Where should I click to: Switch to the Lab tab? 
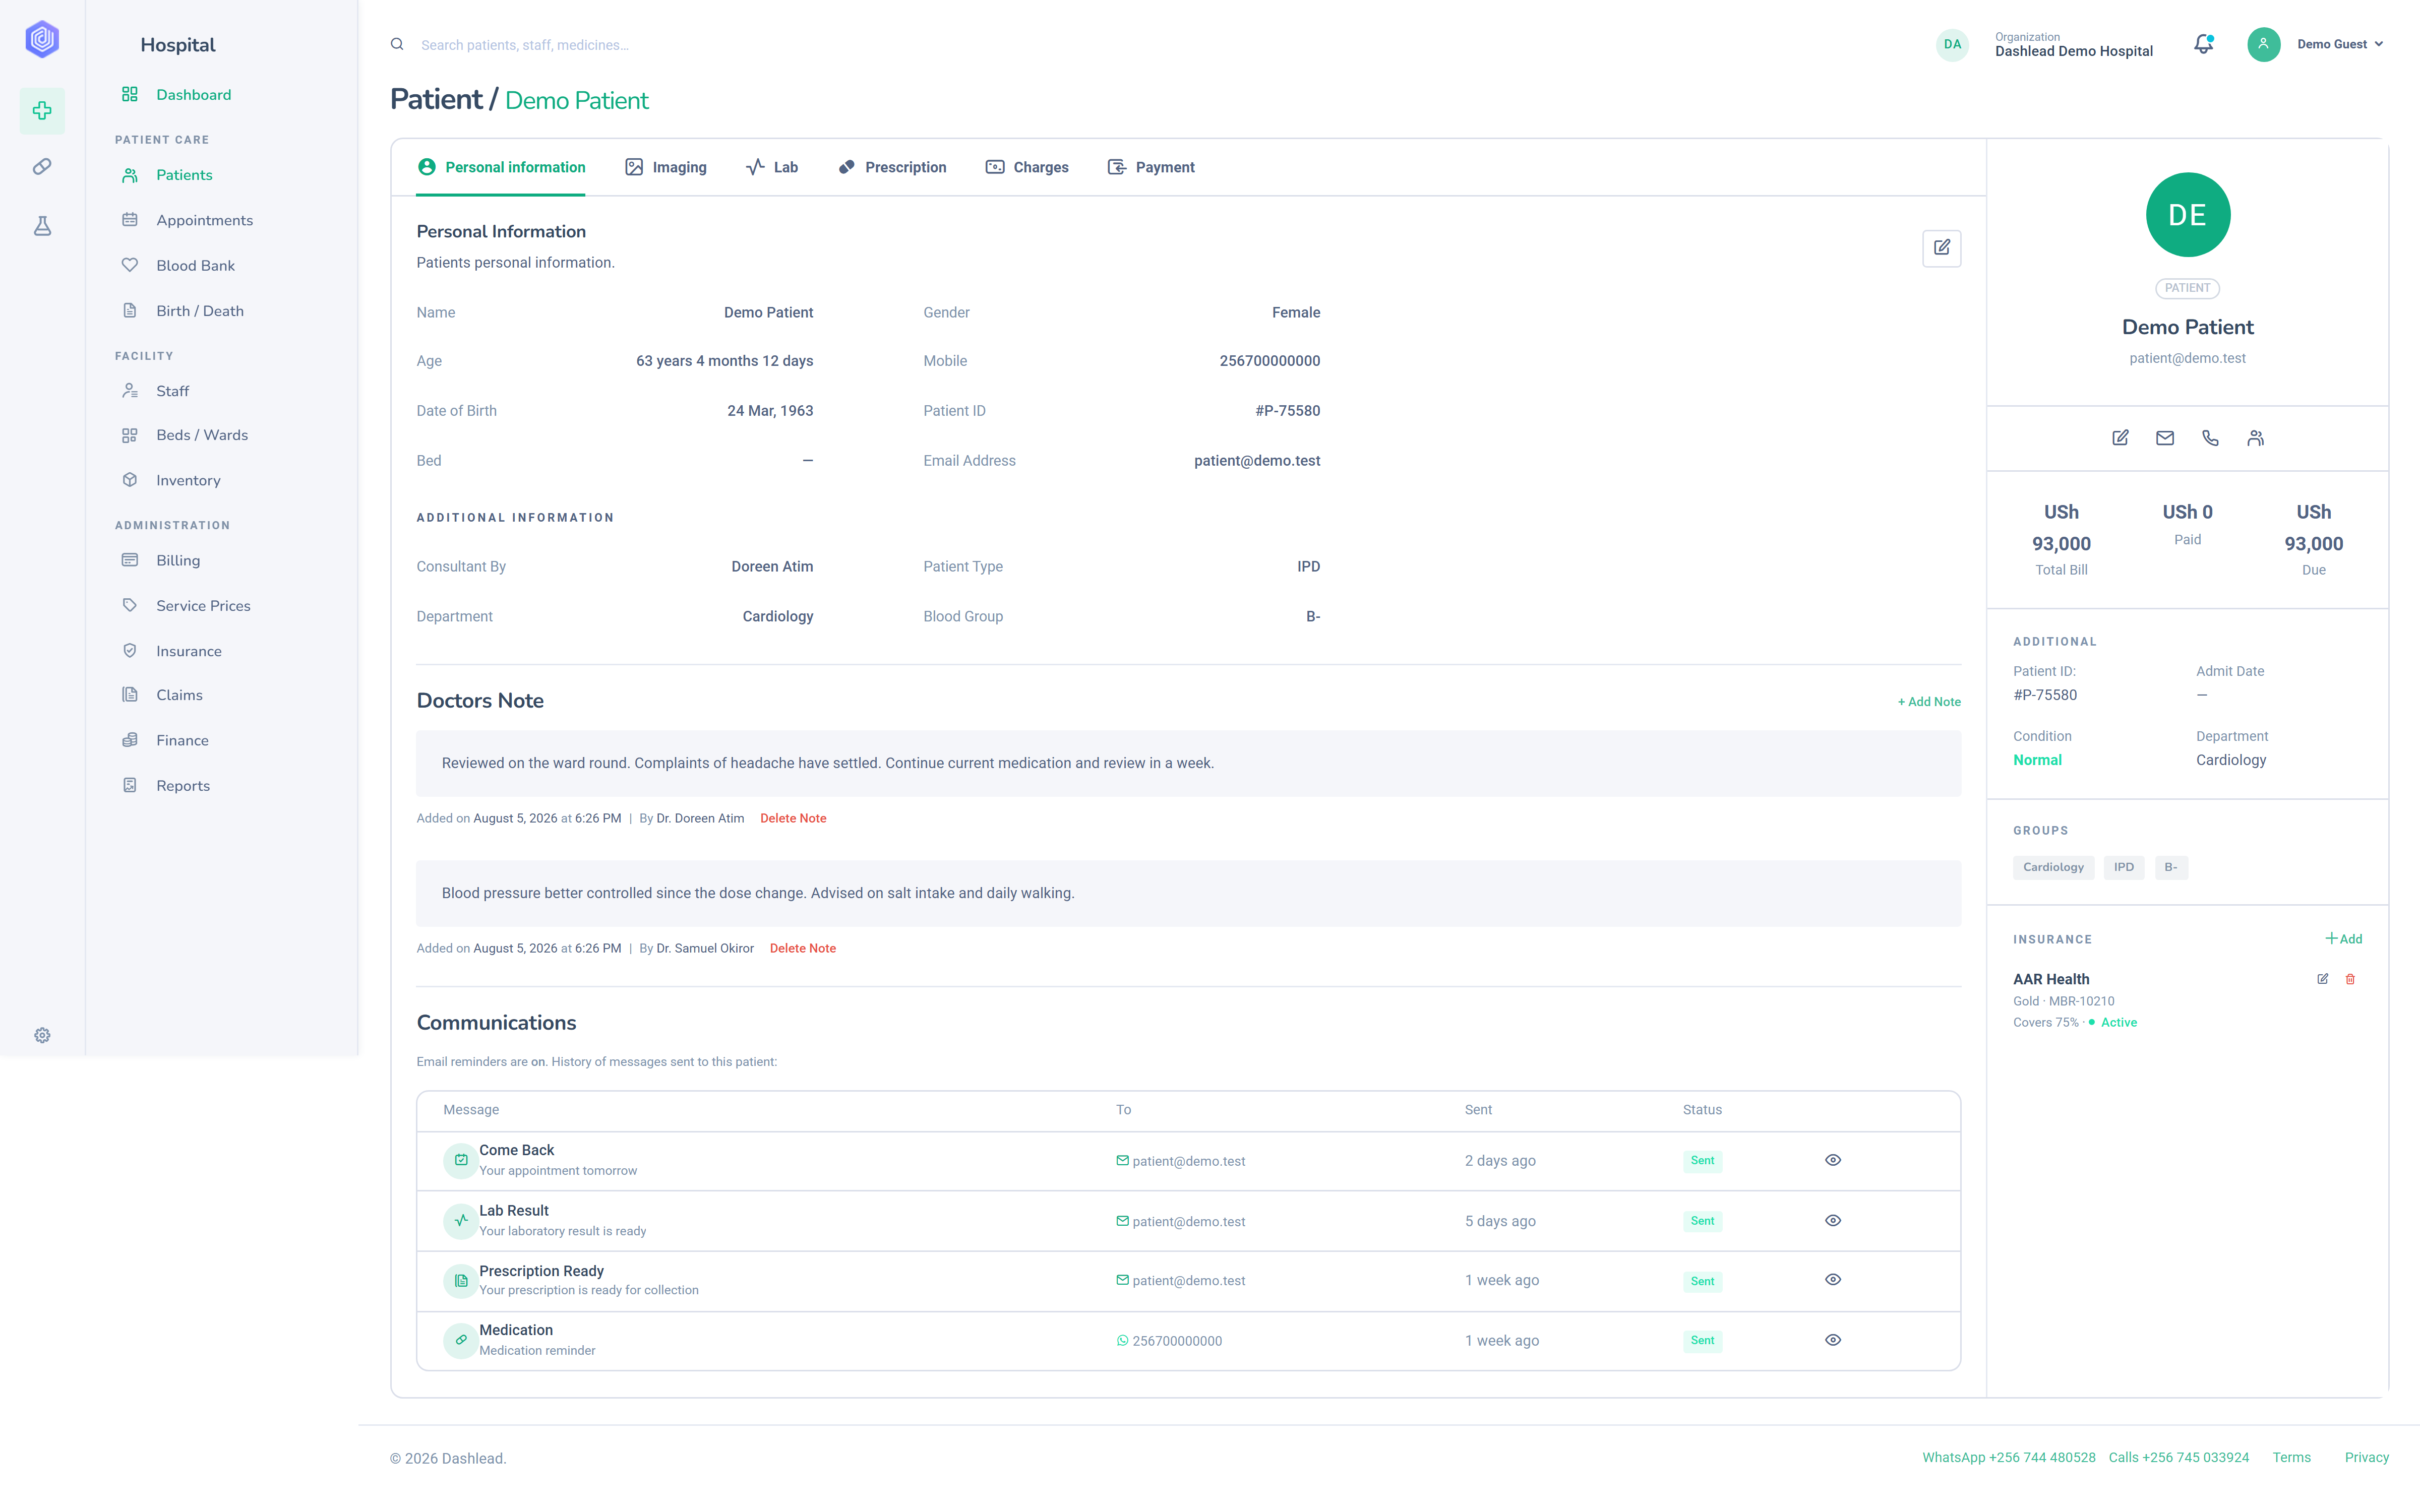[x=771, y=167]
